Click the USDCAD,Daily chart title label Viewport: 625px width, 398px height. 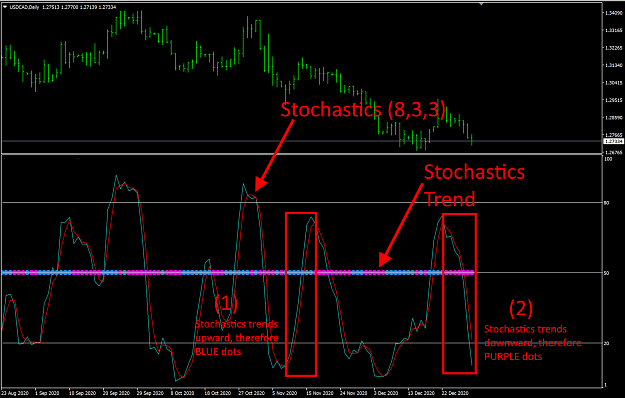pyautogui.click(x=24, y=7)
